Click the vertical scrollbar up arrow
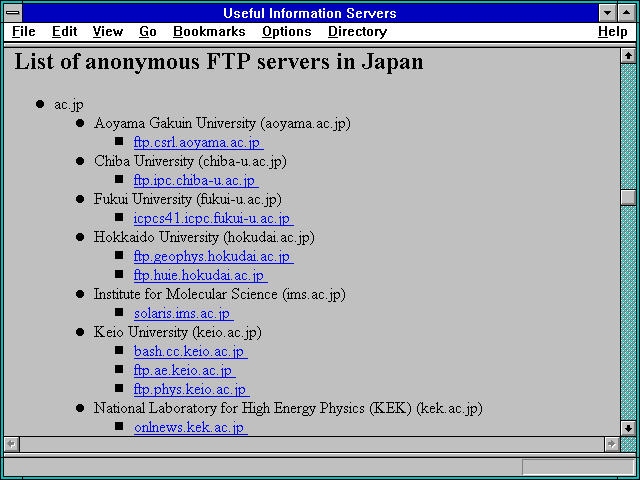Viewport: 640px width, 480px height. 628,56
